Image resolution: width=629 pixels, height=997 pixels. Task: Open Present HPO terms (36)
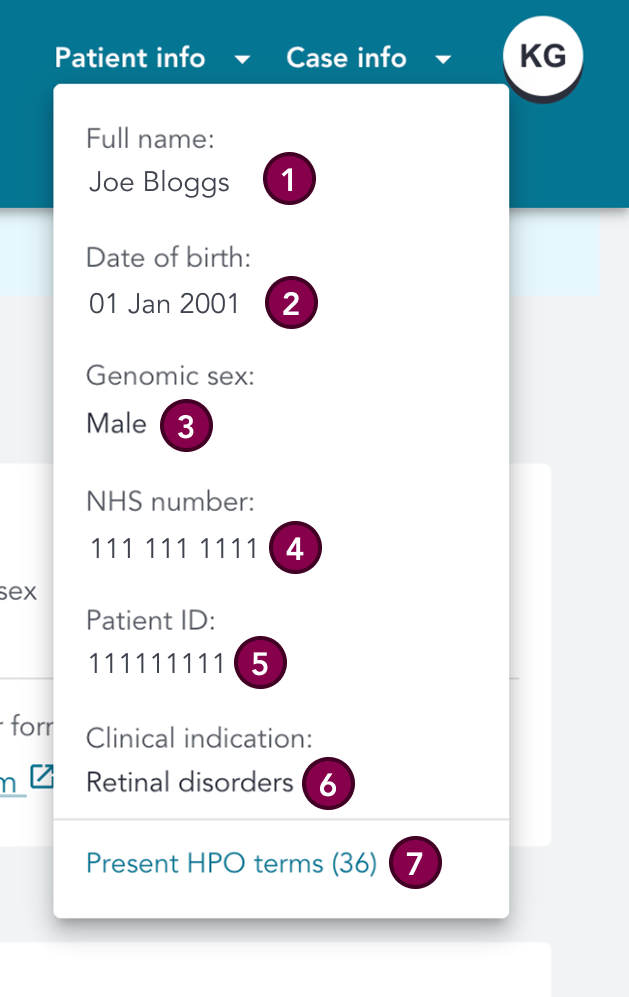pos(230,862)
